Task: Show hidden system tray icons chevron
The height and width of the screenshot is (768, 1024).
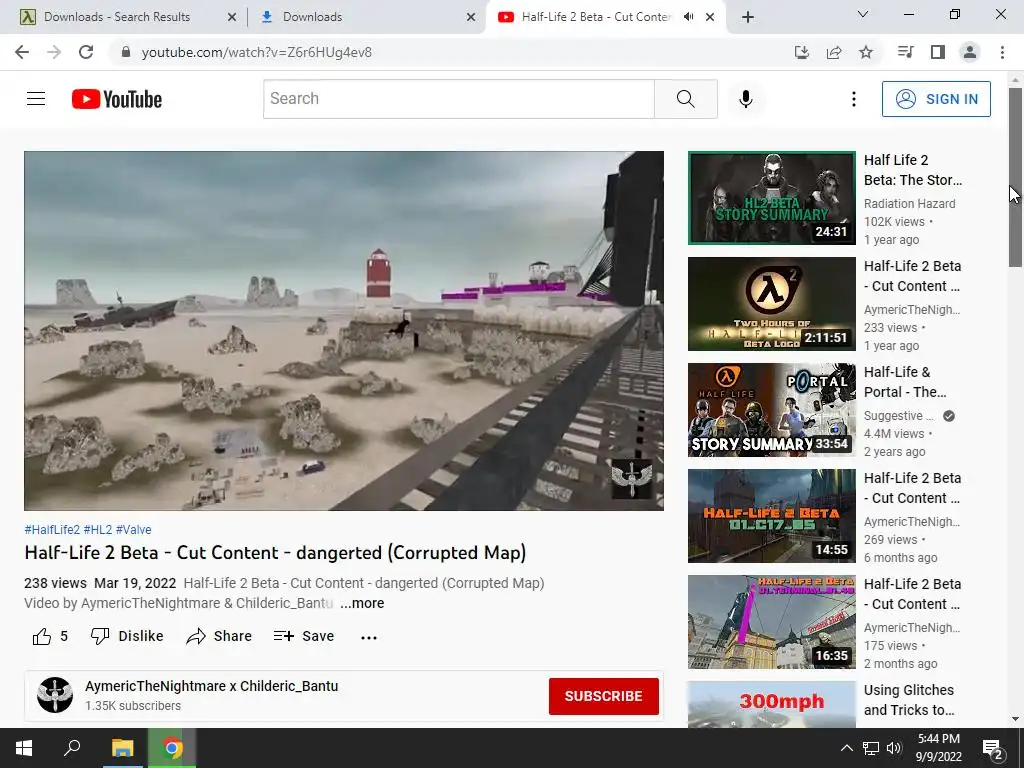Action: [846, 748]
